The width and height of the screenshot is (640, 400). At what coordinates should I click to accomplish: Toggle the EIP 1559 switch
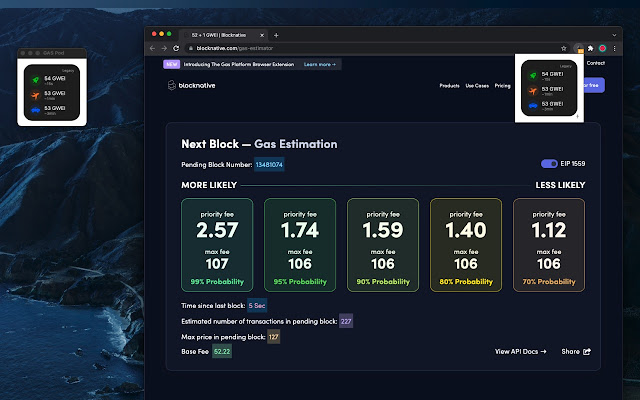(x=549, y=163)
